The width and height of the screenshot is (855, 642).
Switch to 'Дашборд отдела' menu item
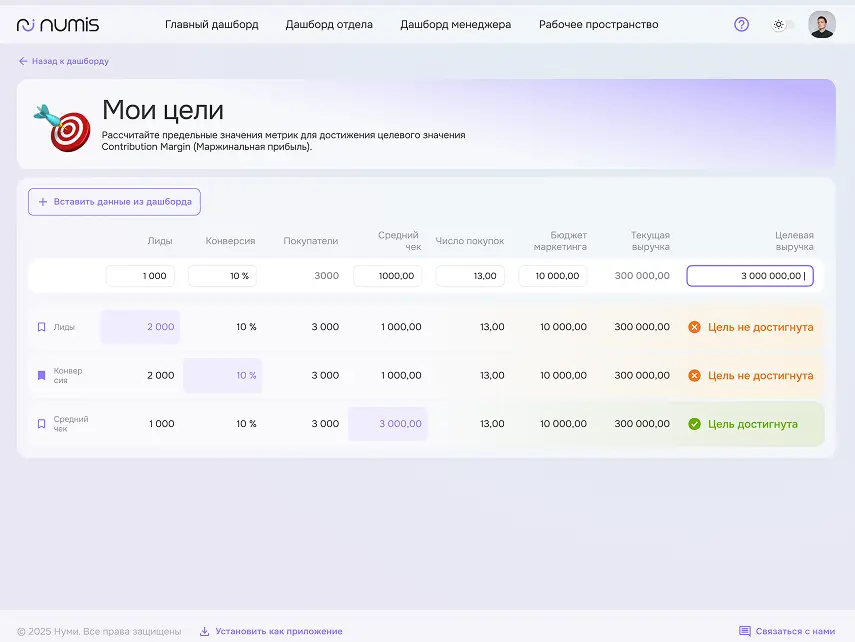coord(329,25)
